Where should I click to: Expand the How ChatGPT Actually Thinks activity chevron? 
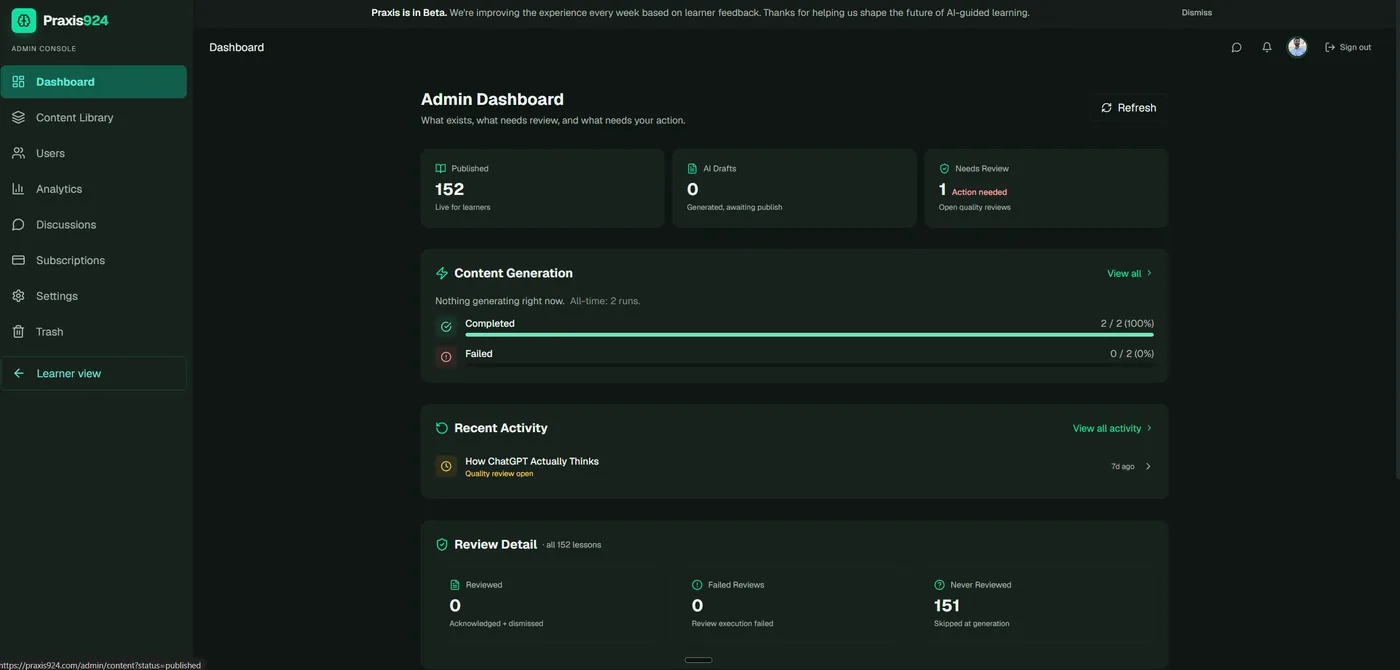pyautogui.click(x=1148, y=466)
